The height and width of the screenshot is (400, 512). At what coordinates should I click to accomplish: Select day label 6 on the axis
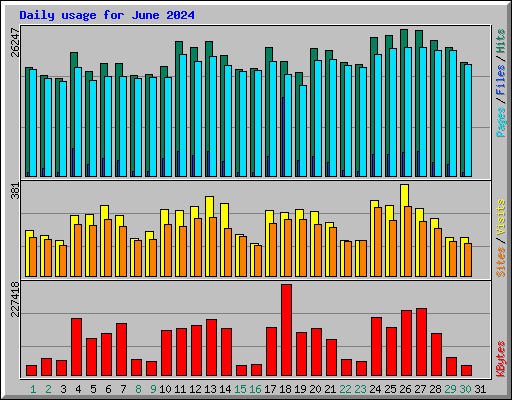[x=108, y=389]
